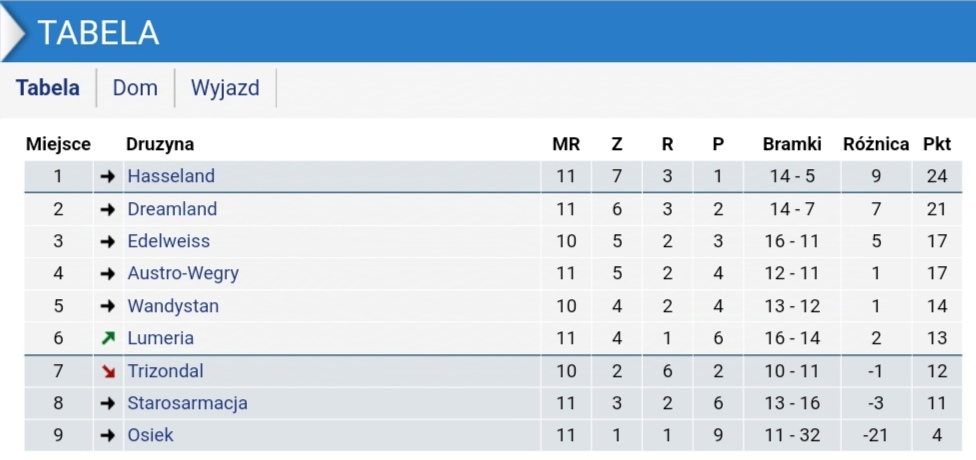Open the Hasseland team link
This screenshot has height=460, width=976.
[171, 176]
